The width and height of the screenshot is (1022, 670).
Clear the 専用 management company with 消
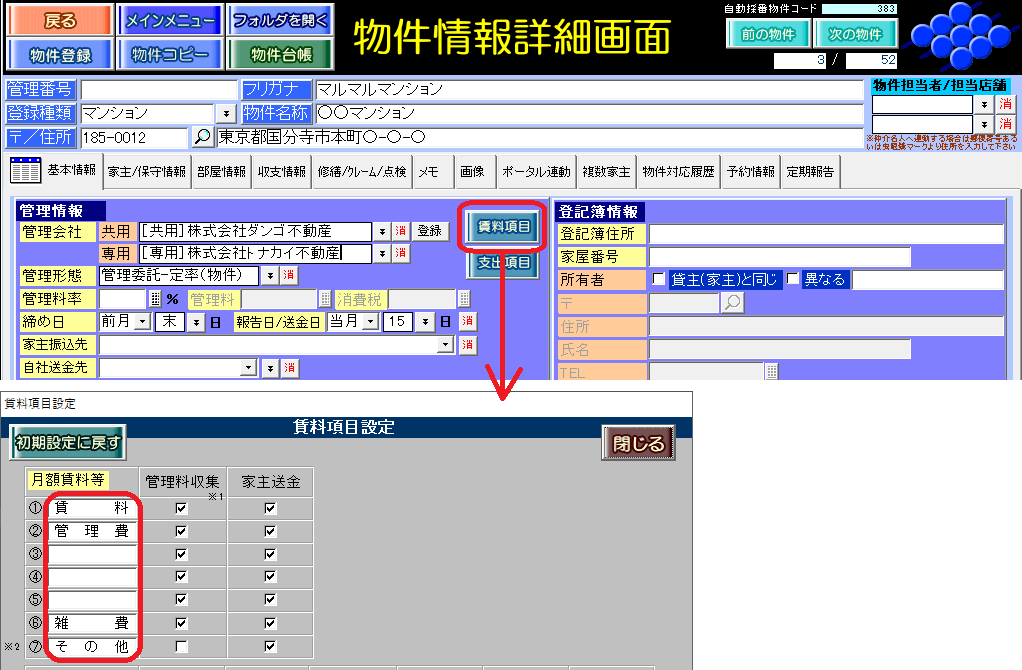point(401,254)
